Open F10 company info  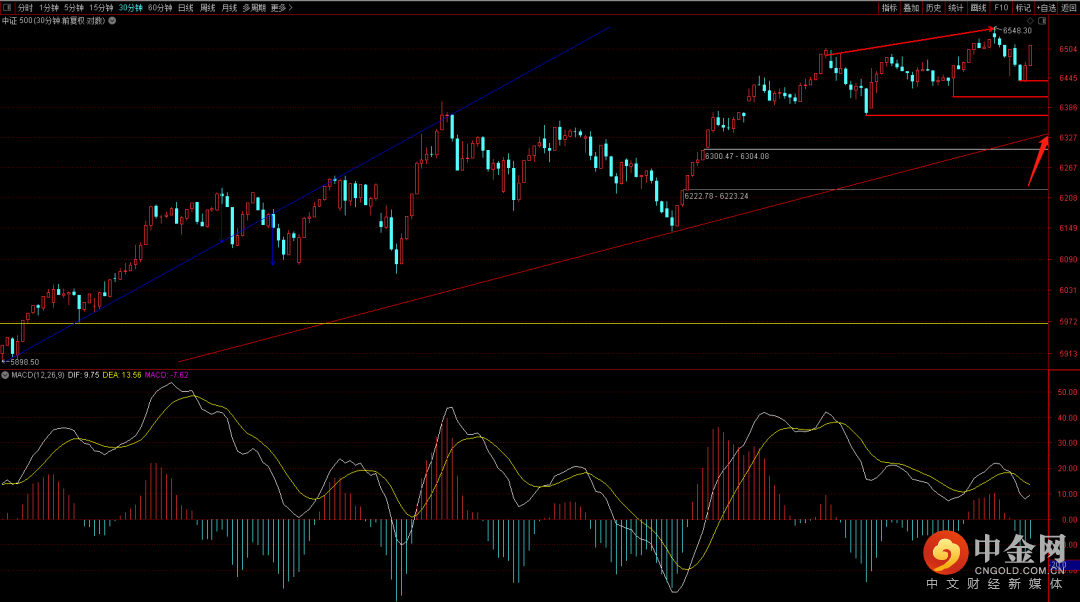coord(1001,8)
